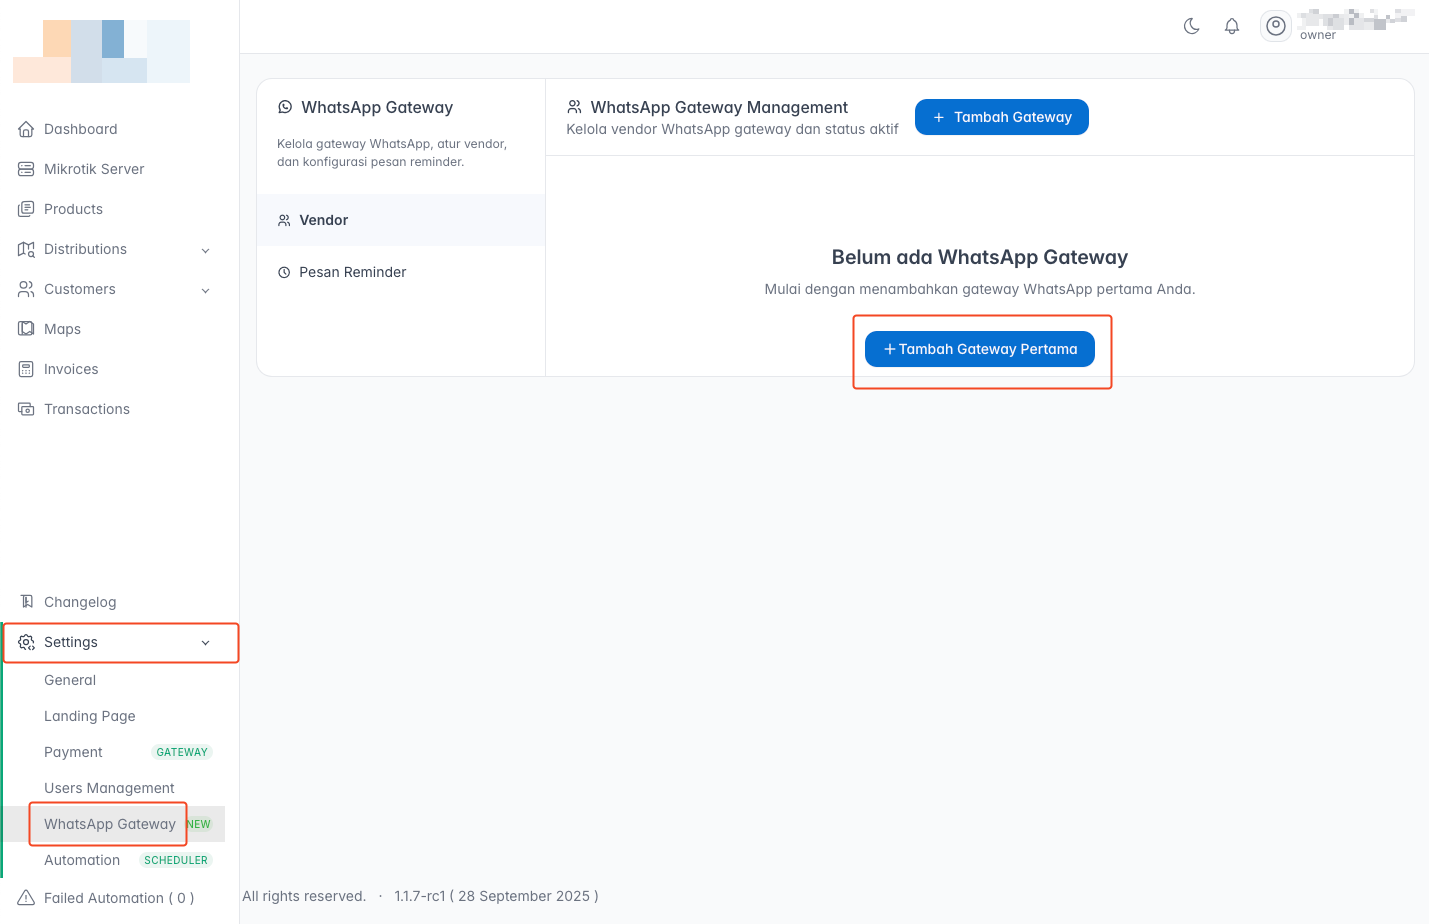Select the Vendor tab

click(x=323, y=220)
